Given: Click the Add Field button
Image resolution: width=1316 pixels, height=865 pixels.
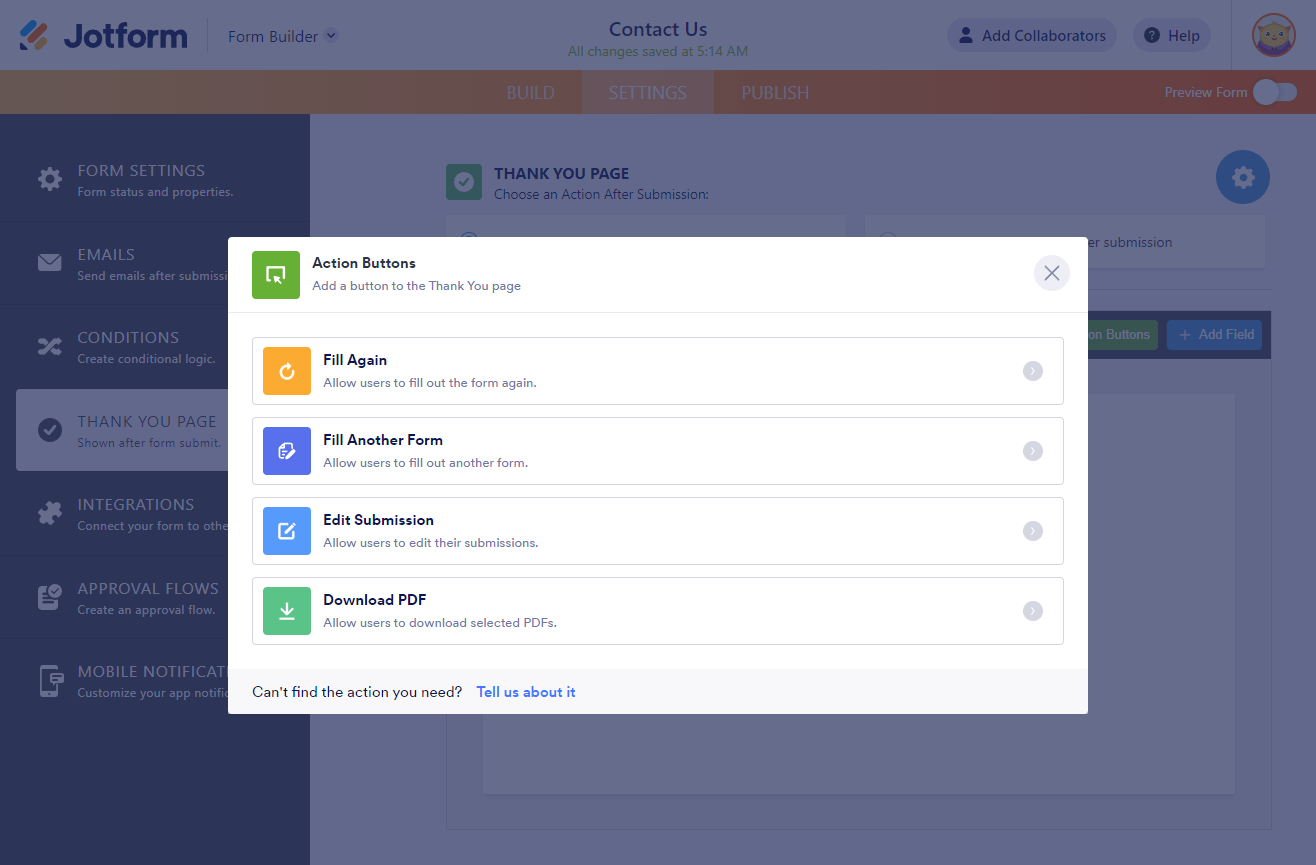Looking at the screenshot, I should point(1215,335).
